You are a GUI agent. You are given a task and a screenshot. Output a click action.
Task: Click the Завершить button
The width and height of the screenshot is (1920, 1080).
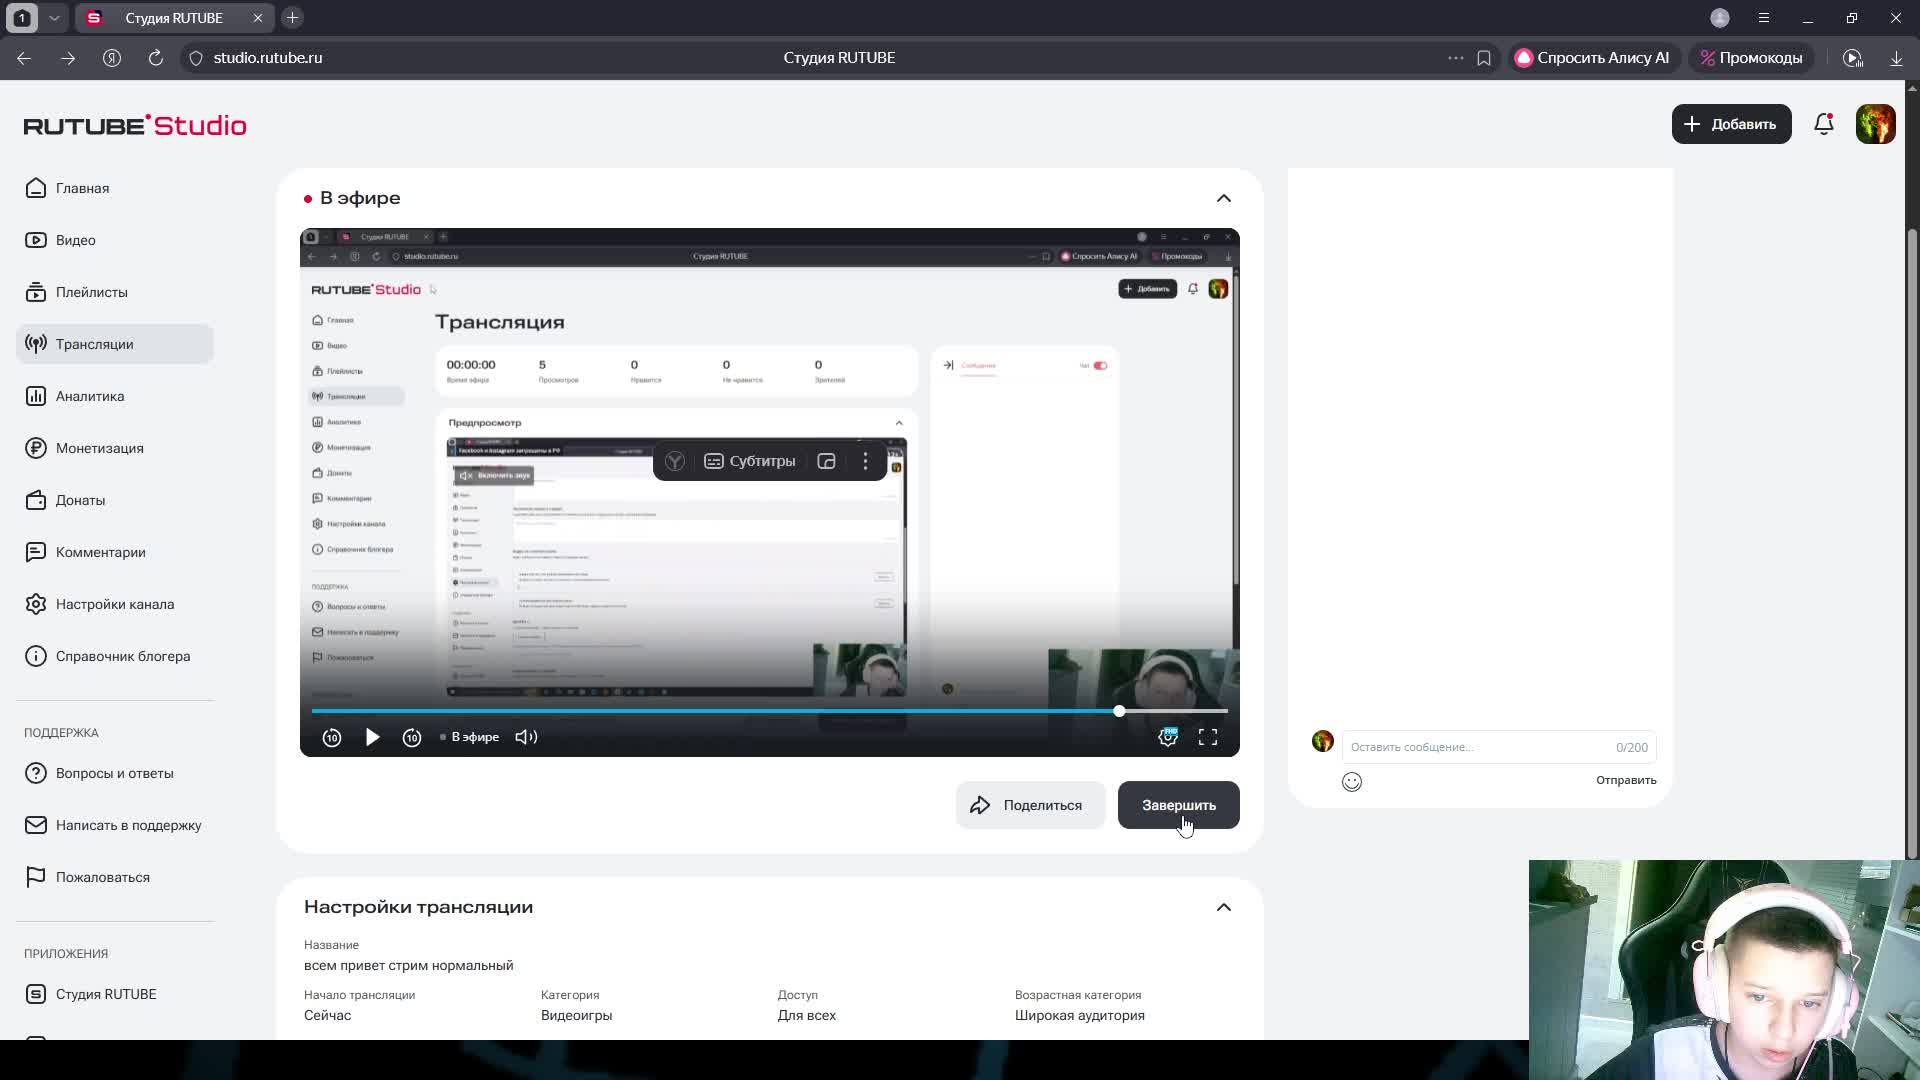1178,805
